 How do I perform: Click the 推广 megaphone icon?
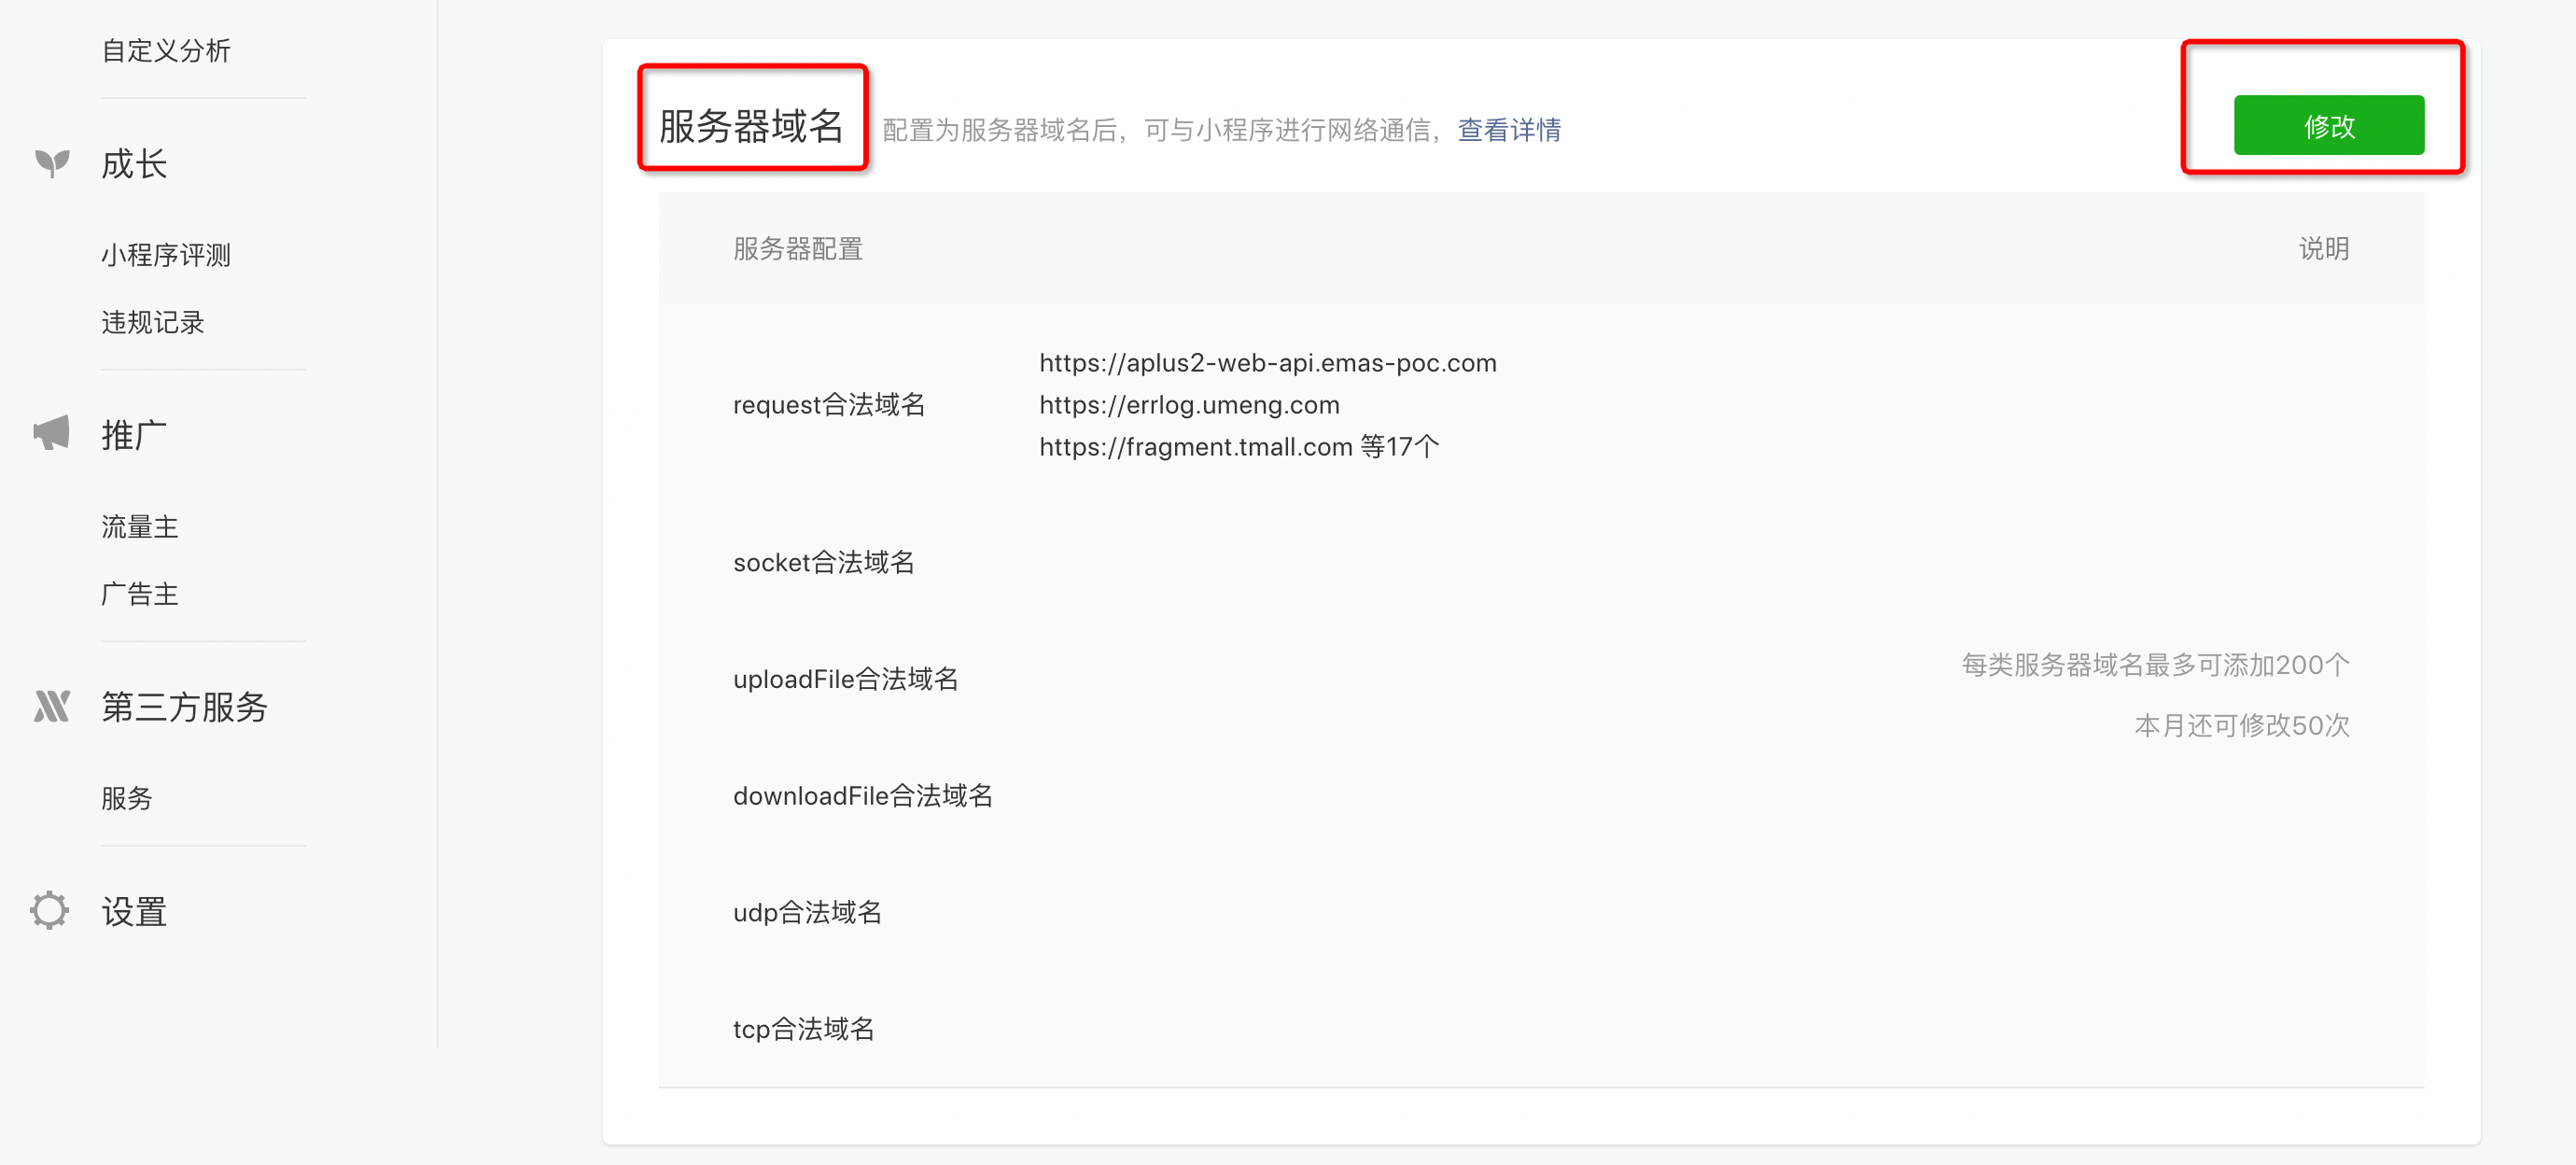pos(52,434)
